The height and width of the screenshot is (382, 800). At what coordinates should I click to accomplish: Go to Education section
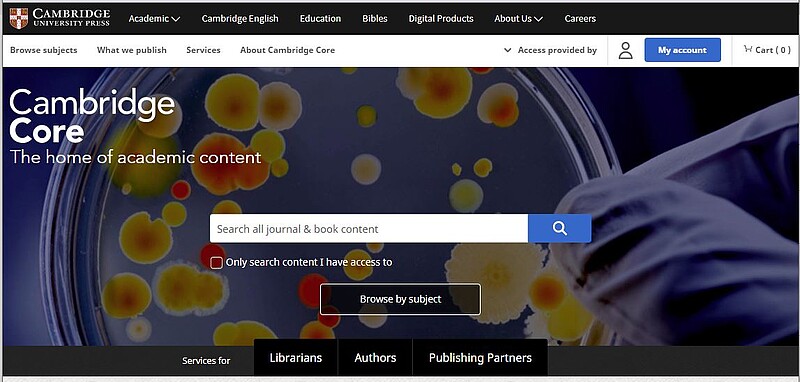(x=320, y=18)
